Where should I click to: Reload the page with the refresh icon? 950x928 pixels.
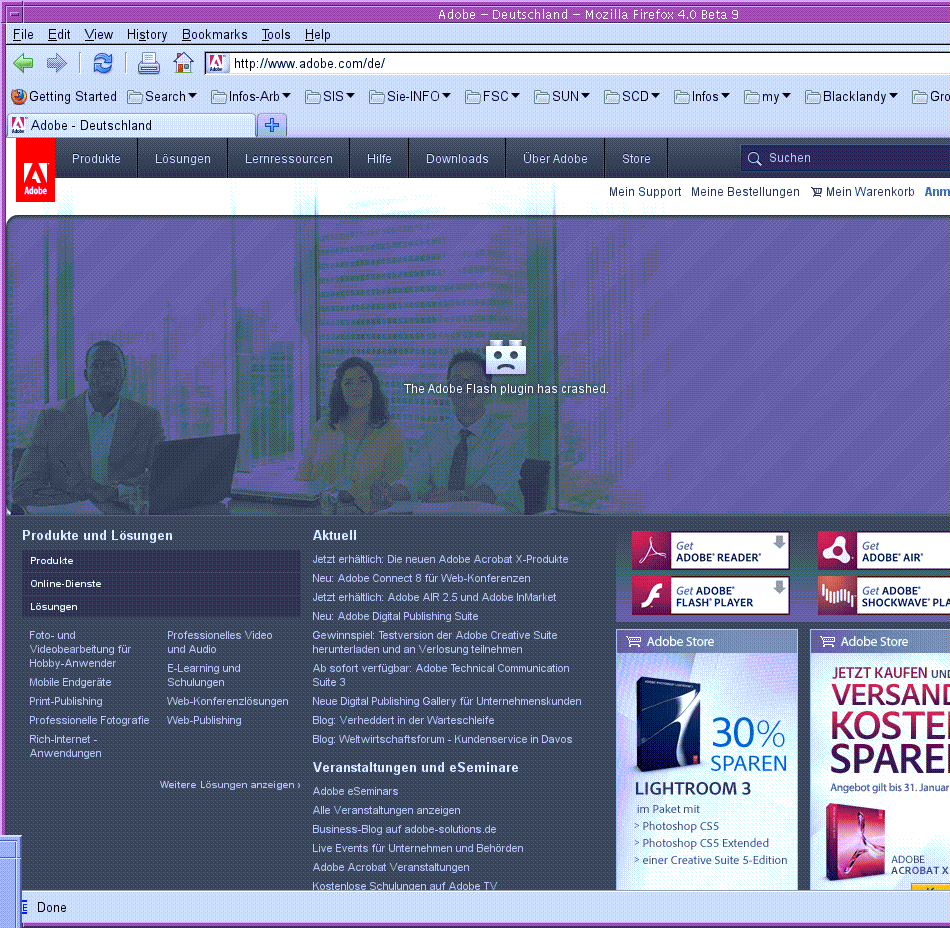point(102,63)
